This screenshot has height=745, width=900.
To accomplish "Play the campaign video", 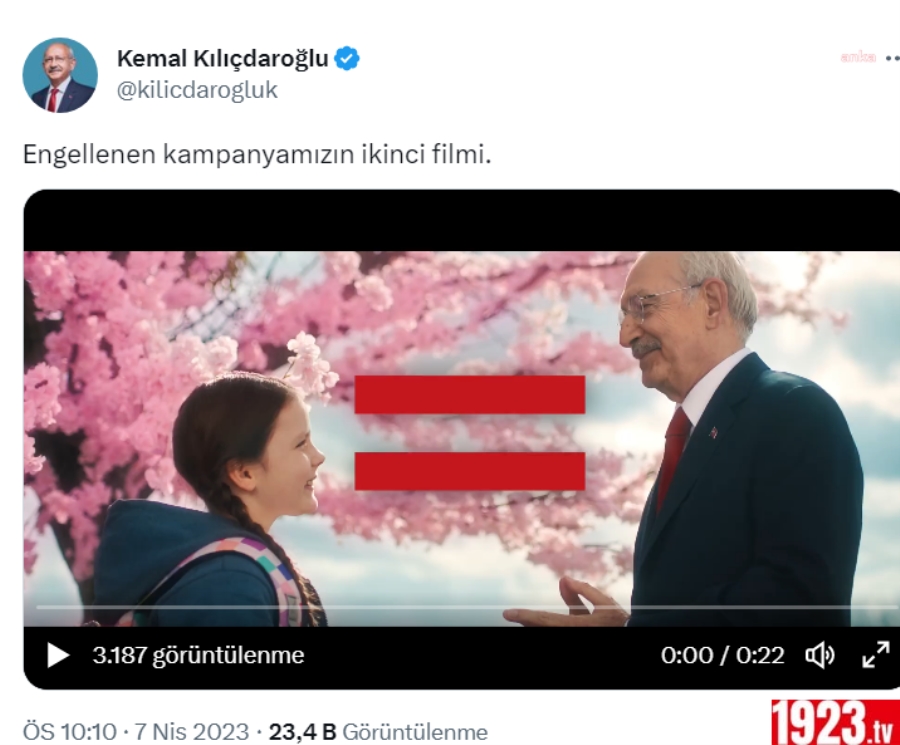I will pyautogui.click(x=57, y=655).
